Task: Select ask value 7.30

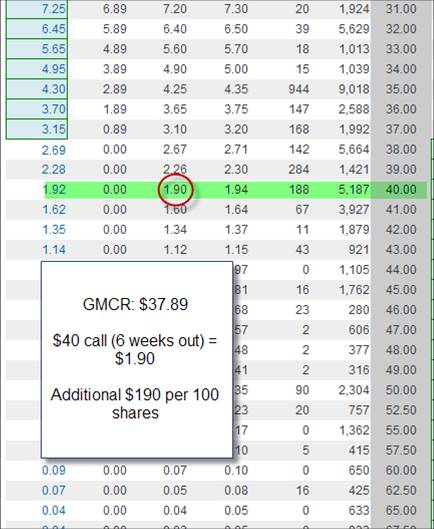Action: pyautogui.click(x=236, y=9)
